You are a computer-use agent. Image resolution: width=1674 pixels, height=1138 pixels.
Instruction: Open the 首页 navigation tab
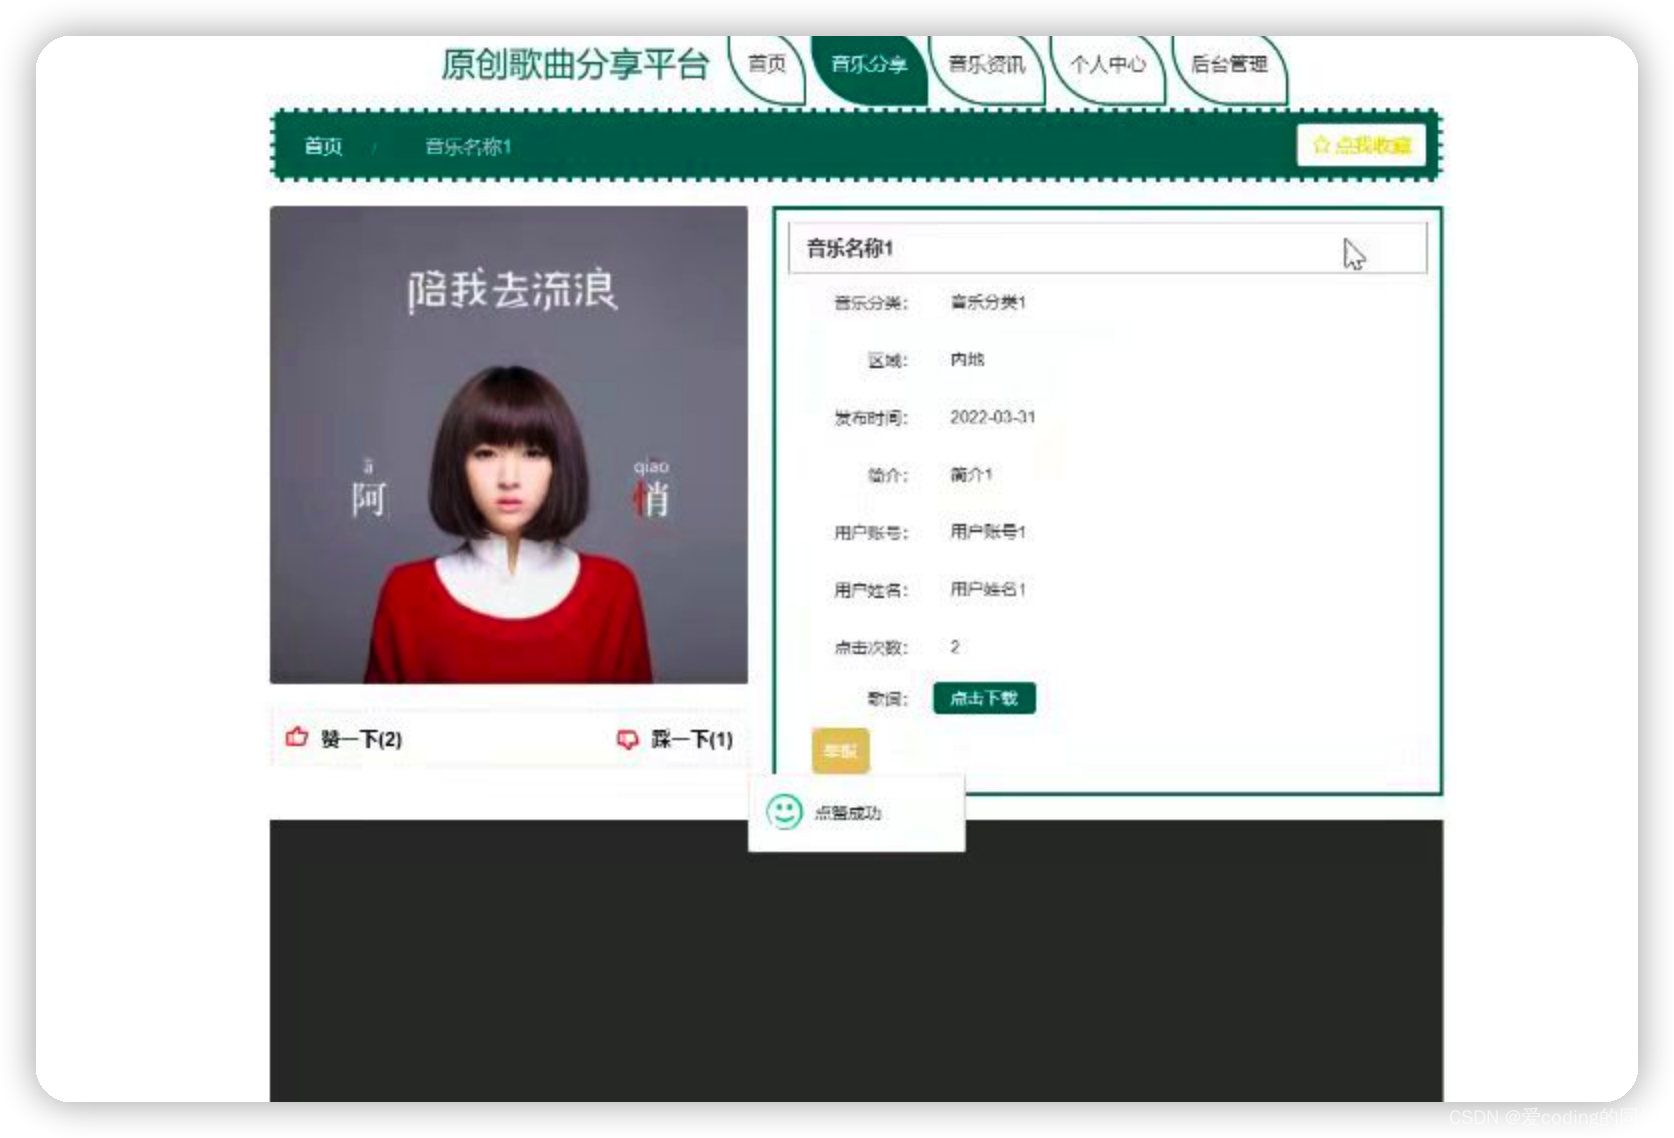767,65
